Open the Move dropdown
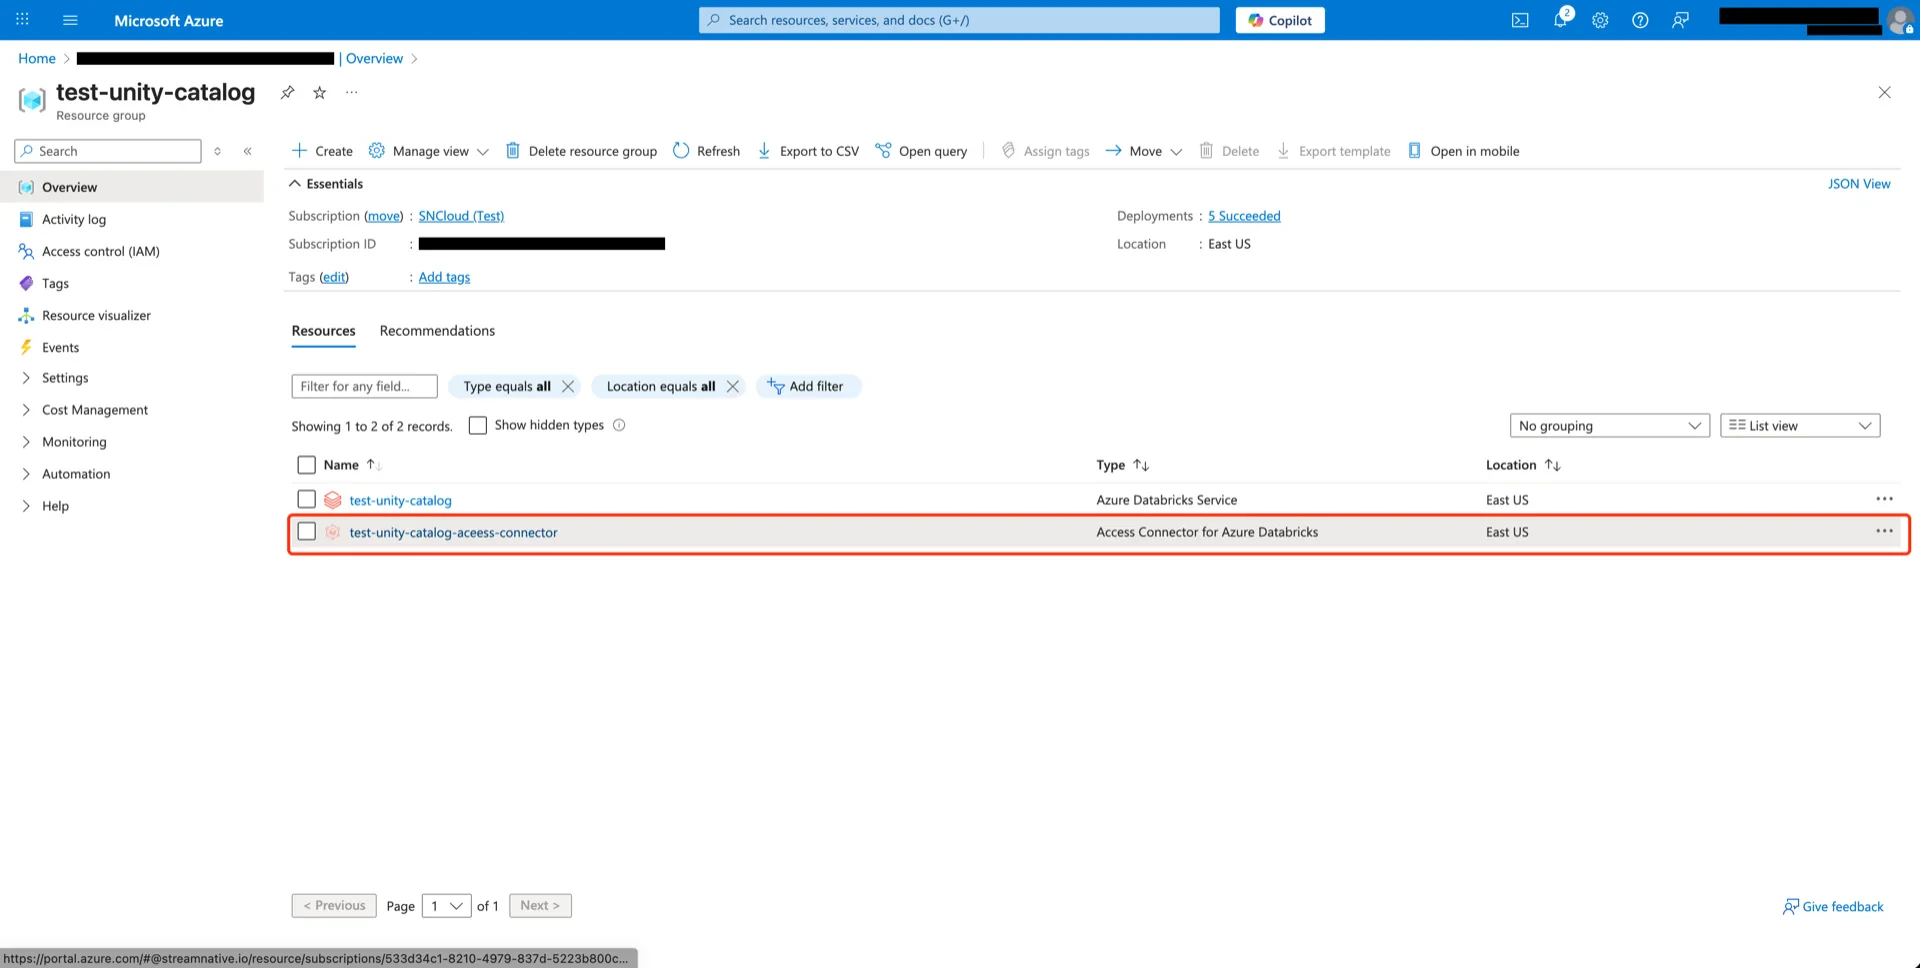Viewport: 1920px width, 968px height. 1144,151
